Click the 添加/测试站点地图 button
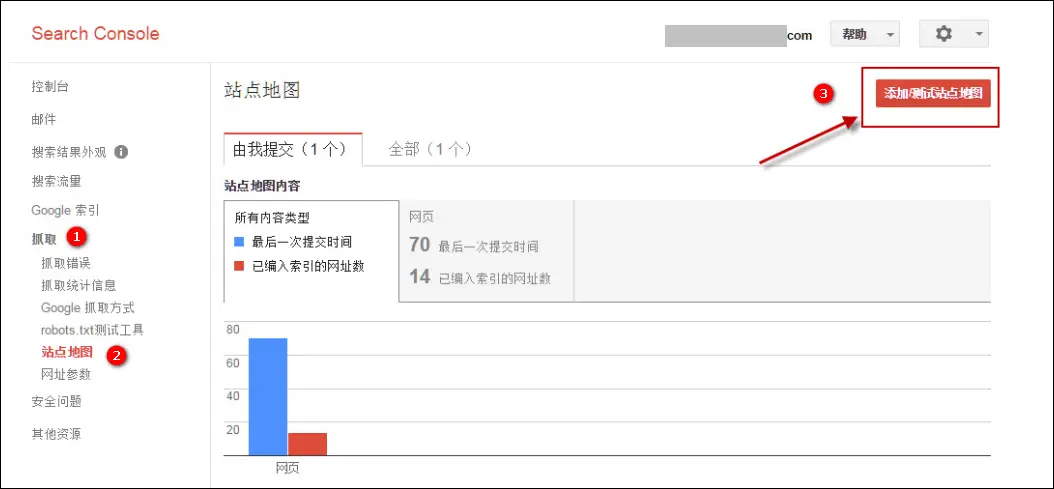This screenshot has height=489, width=1054. 932,93
